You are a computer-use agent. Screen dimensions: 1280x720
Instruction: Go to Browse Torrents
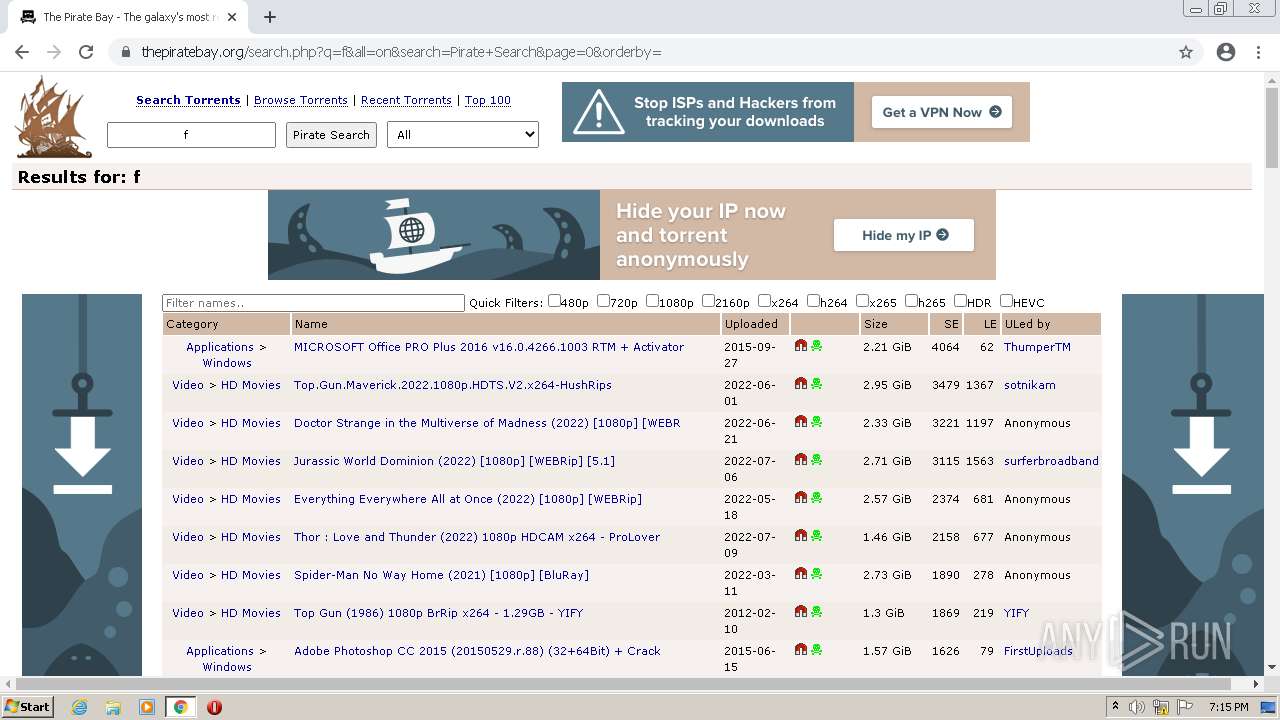tap(301, 100)
